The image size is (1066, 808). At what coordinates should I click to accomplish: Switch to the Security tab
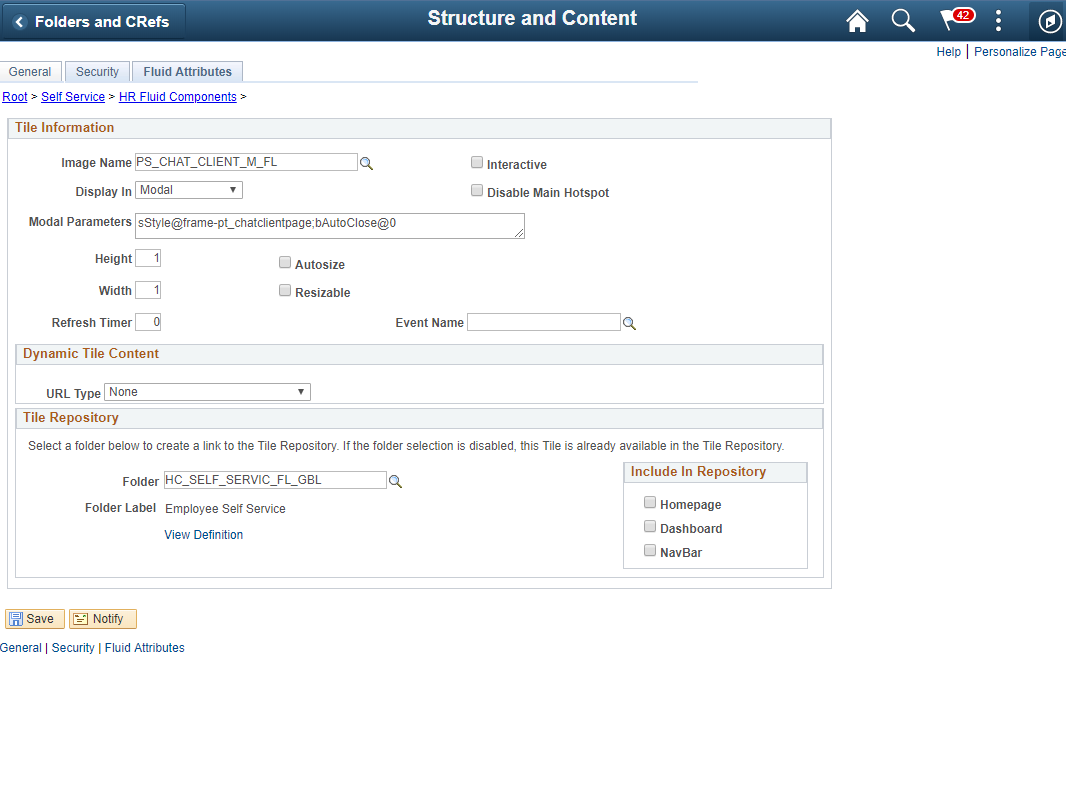[x=97, y=71]
